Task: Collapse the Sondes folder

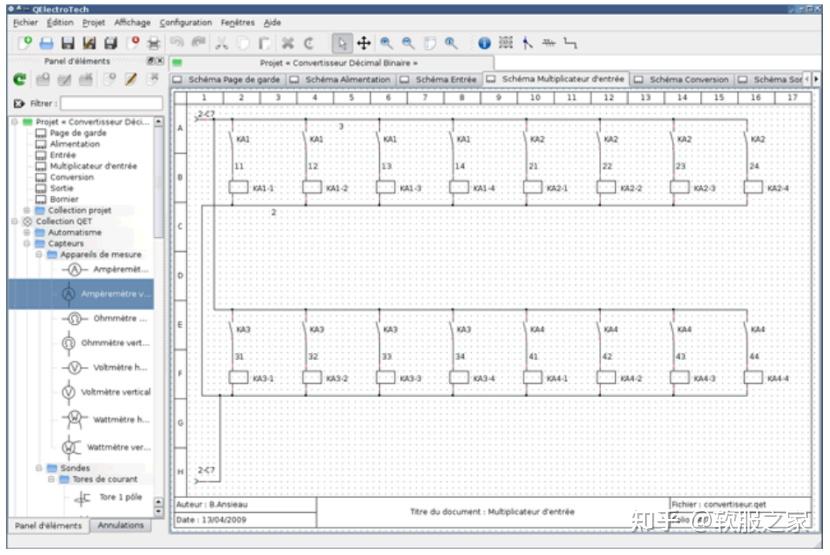Action: click(x=39, y=468)
